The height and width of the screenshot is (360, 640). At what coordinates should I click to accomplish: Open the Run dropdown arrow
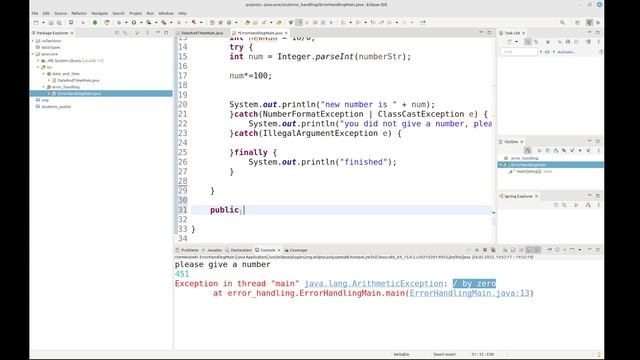point(141,23)
